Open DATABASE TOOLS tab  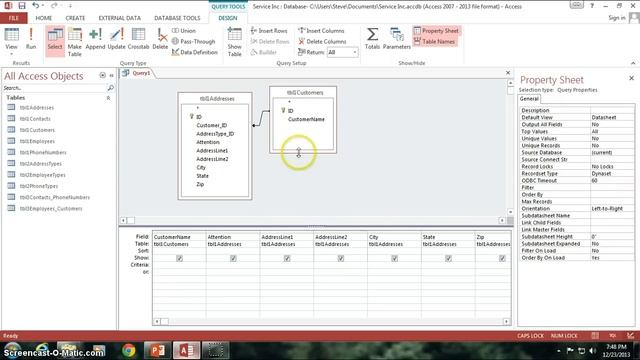[x=177, y=18]
